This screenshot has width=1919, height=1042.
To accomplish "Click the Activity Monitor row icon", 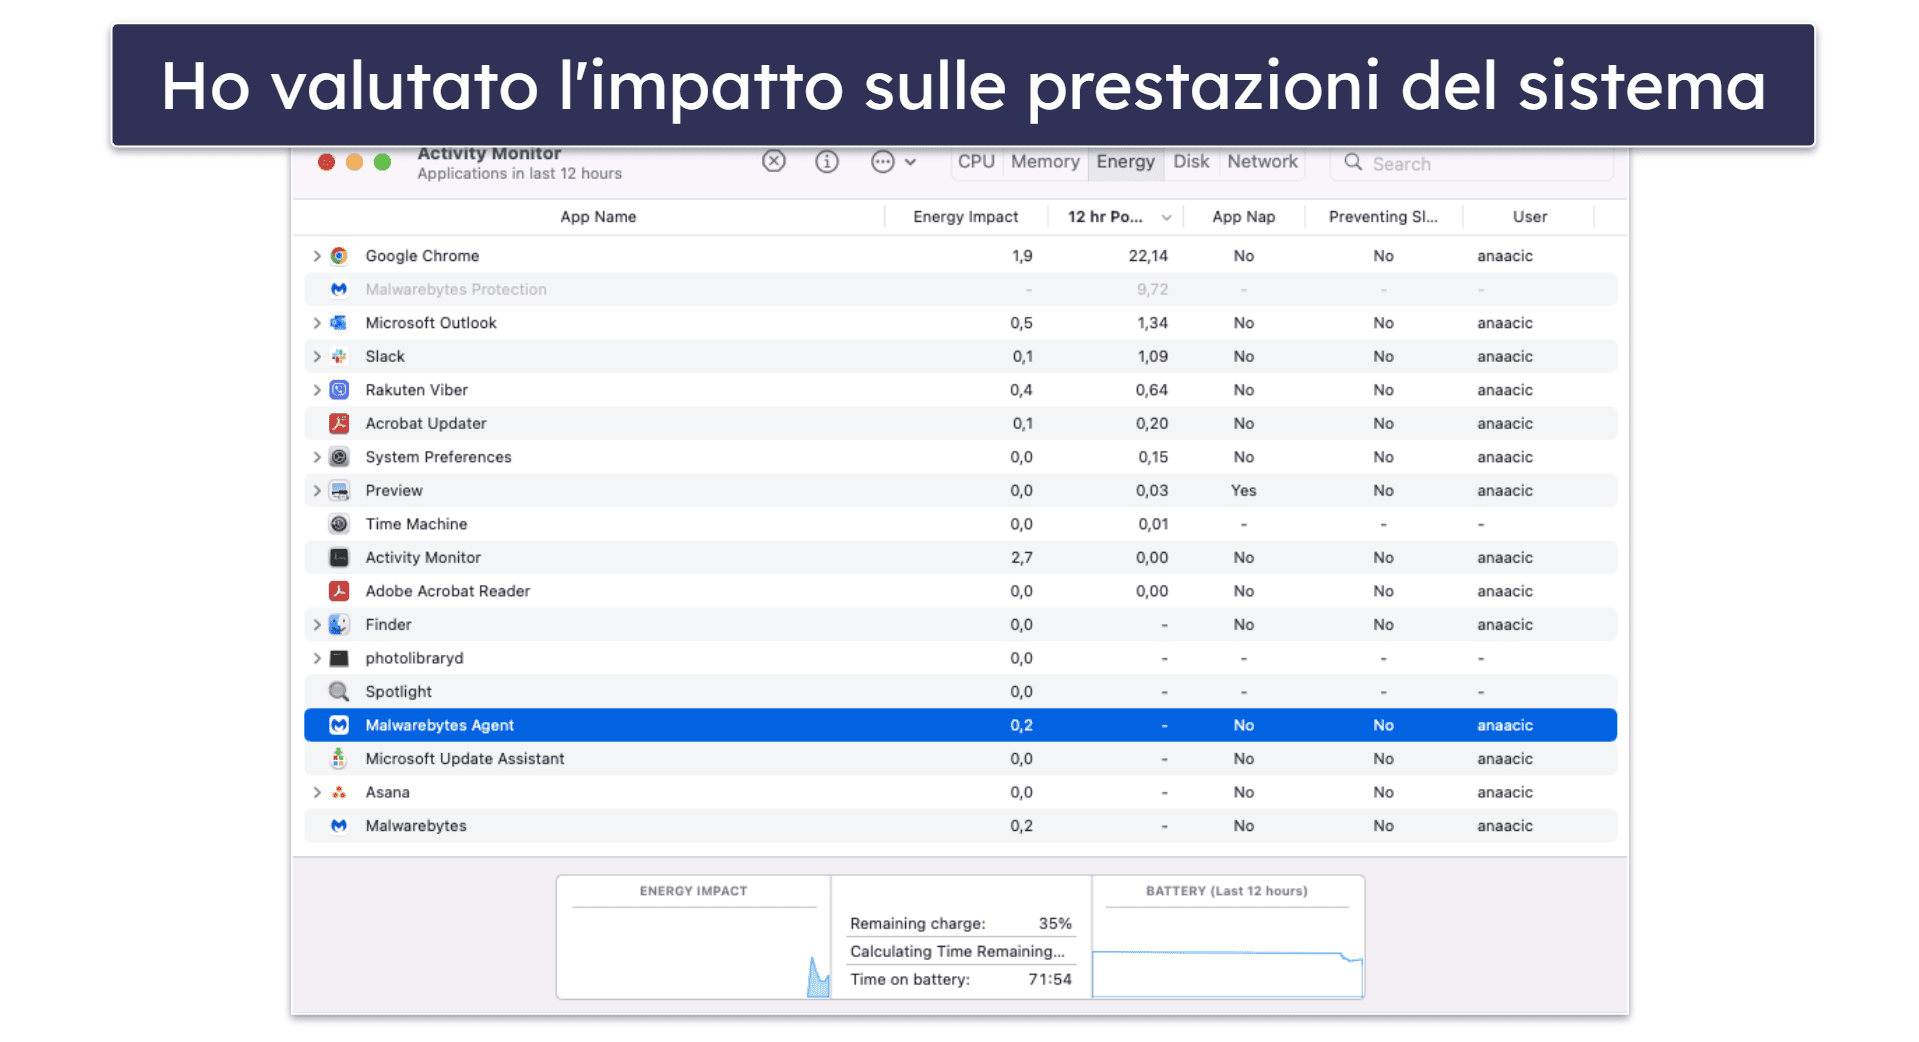I will click(x=339, y=557).
